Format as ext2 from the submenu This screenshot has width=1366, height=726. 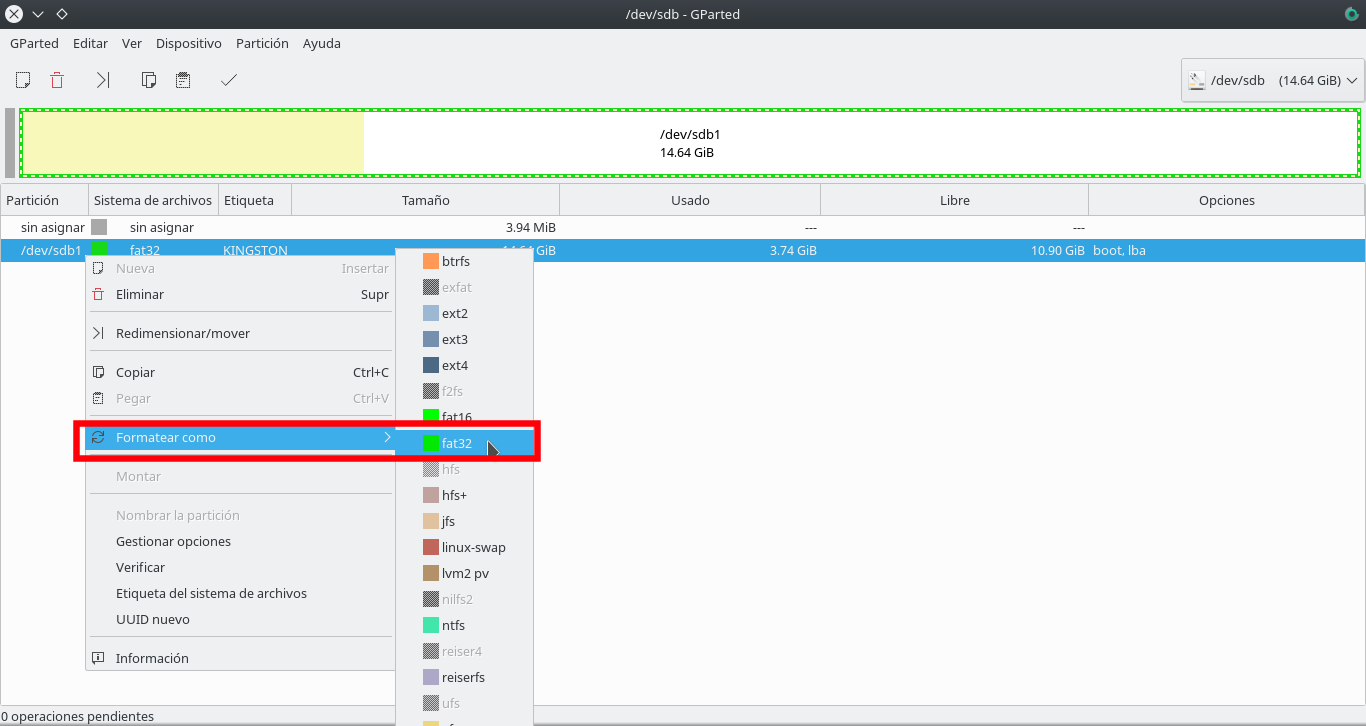click(465, 313)
